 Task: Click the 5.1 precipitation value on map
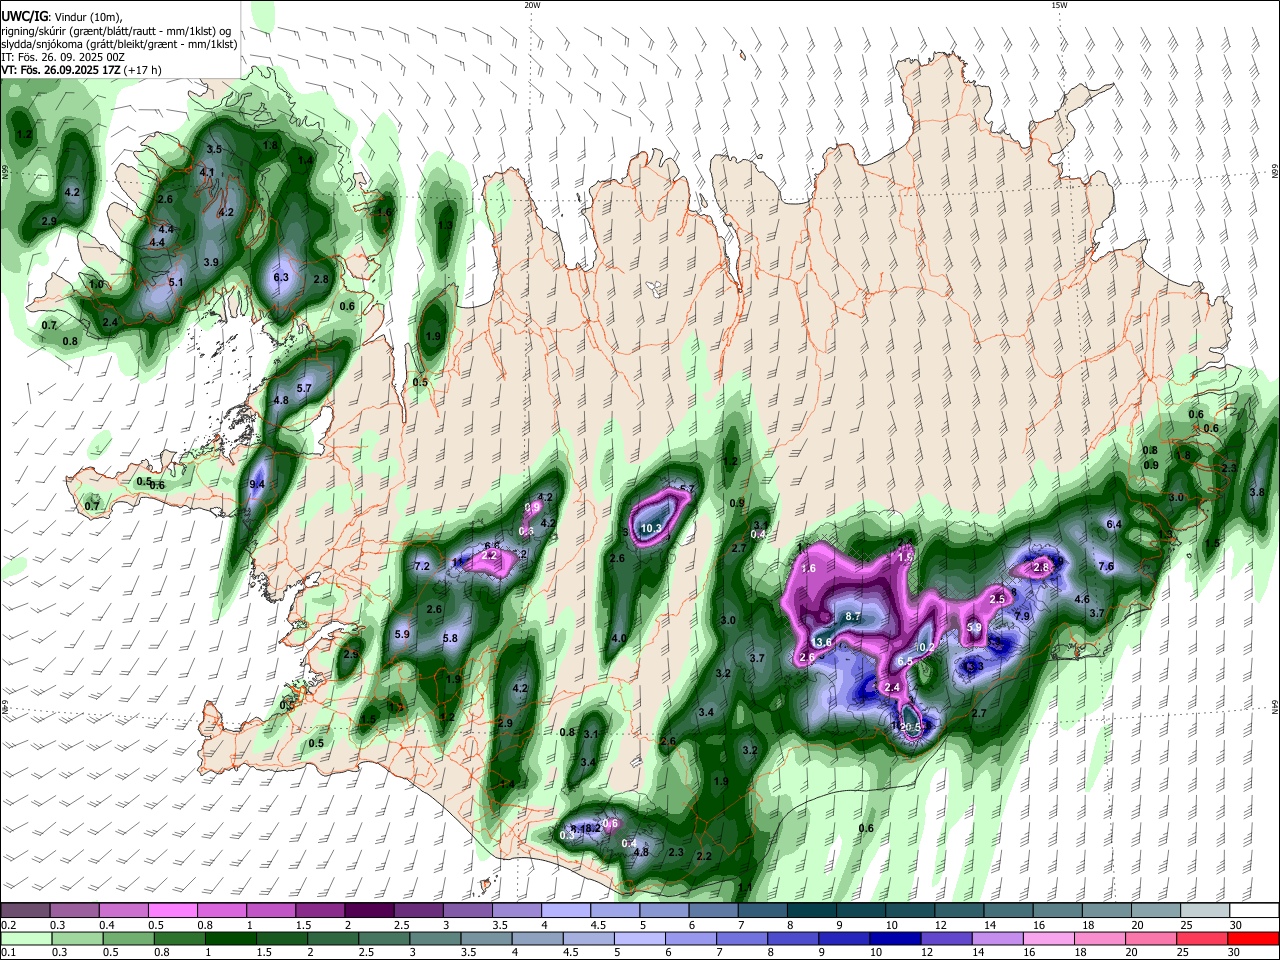click(x=176, y=282)
